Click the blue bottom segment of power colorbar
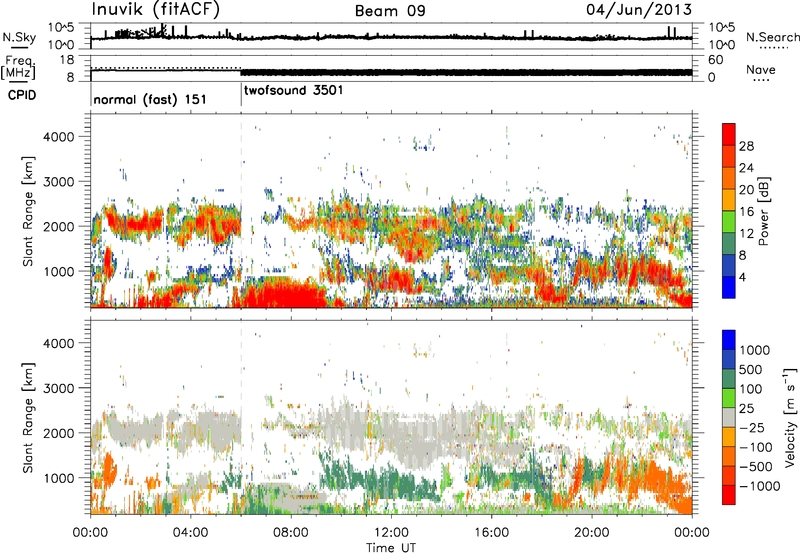Screen dimensions: 800x554 pos(729,287)
